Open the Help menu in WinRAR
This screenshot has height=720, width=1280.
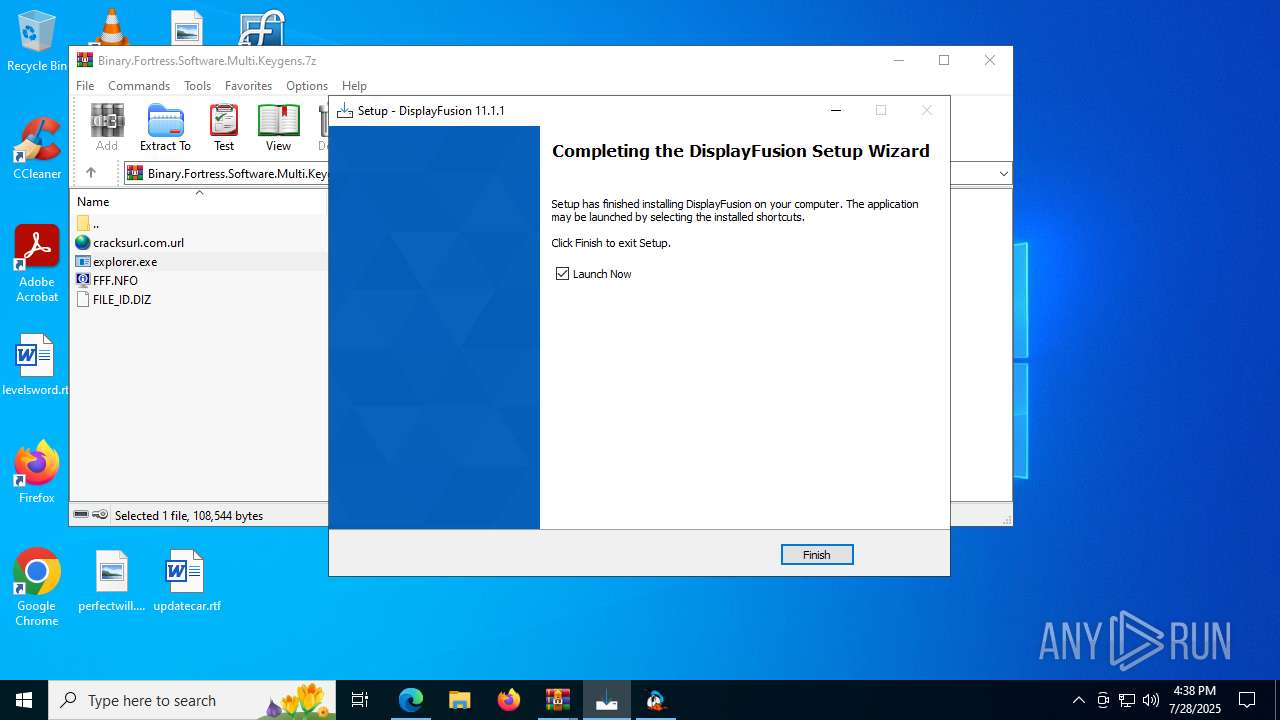(x=354, y=86)
